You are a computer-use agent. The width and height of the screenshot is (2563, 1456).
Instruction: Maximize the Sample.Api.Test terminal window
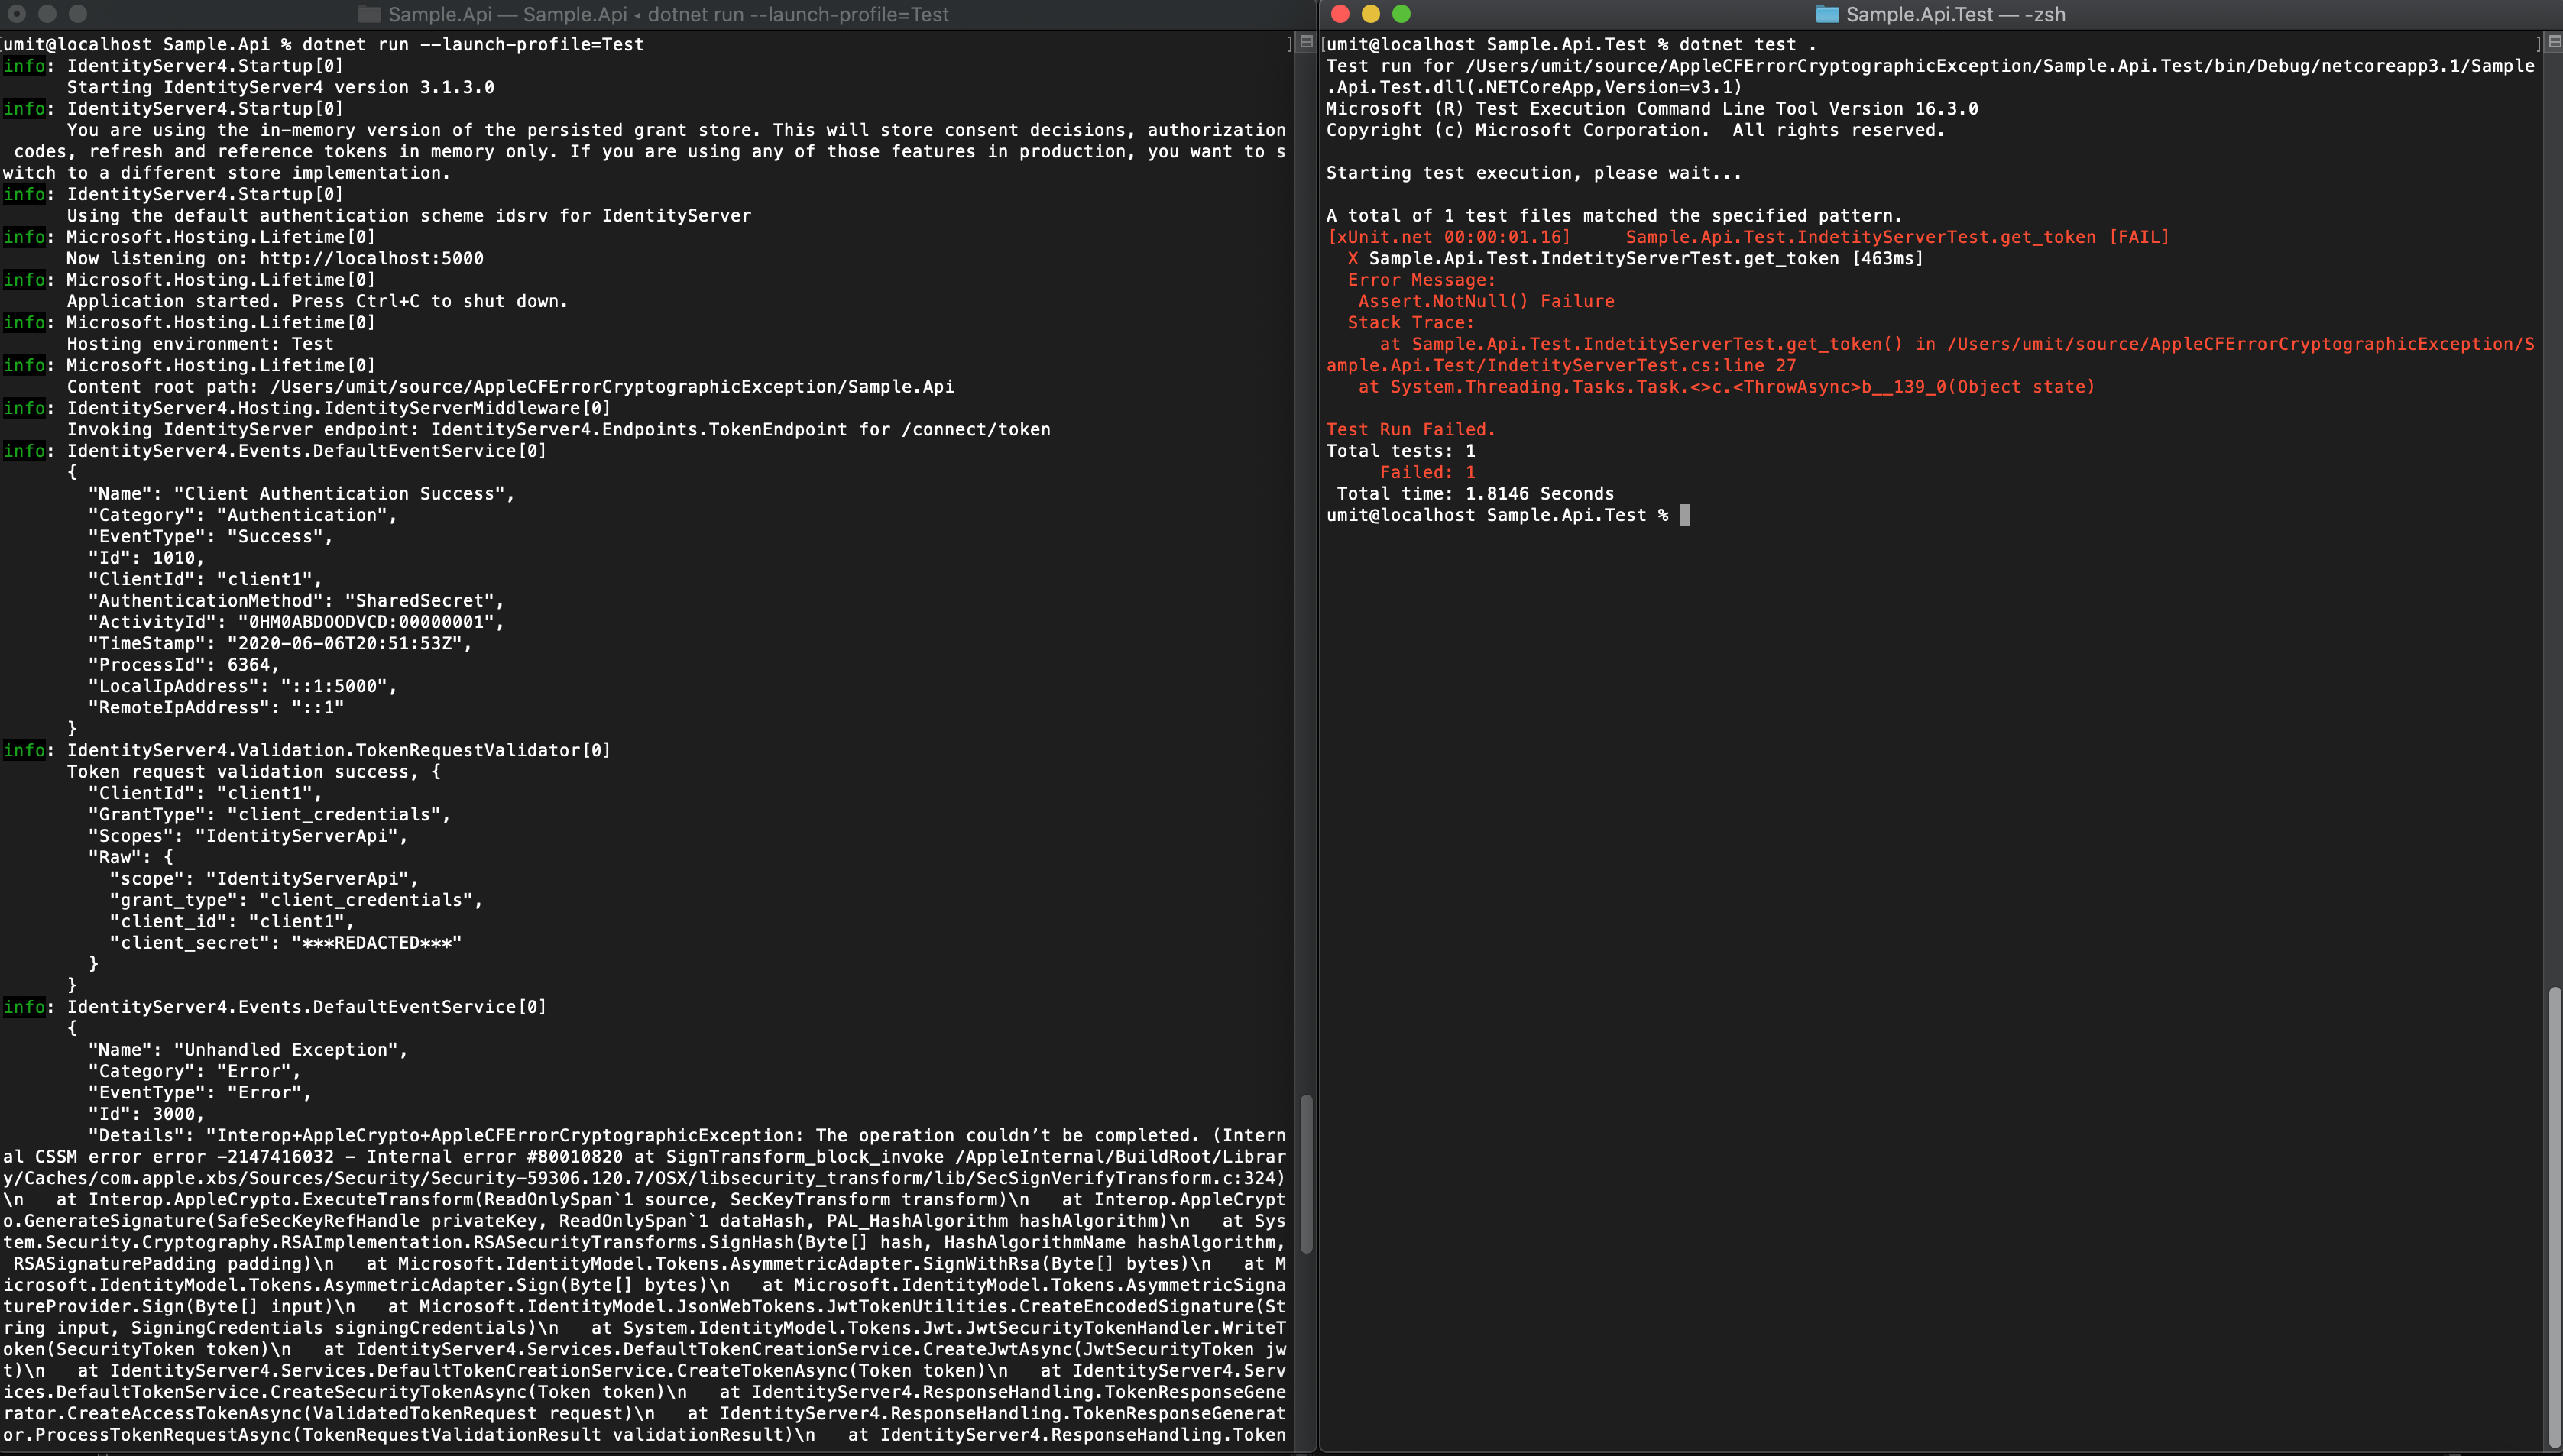point(1401,14)
